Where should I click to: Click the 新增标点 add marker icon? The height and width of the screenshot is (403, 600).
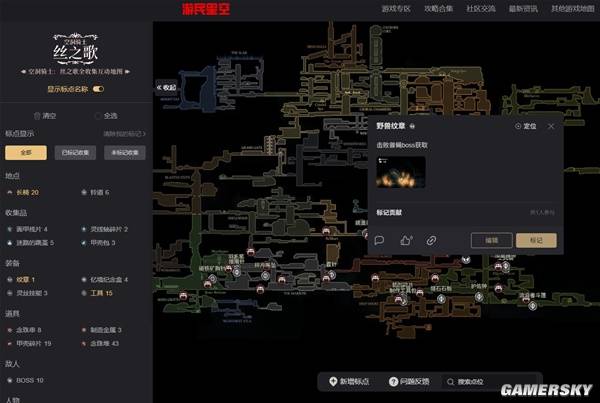pyautogui.click(x=334, y=382)
